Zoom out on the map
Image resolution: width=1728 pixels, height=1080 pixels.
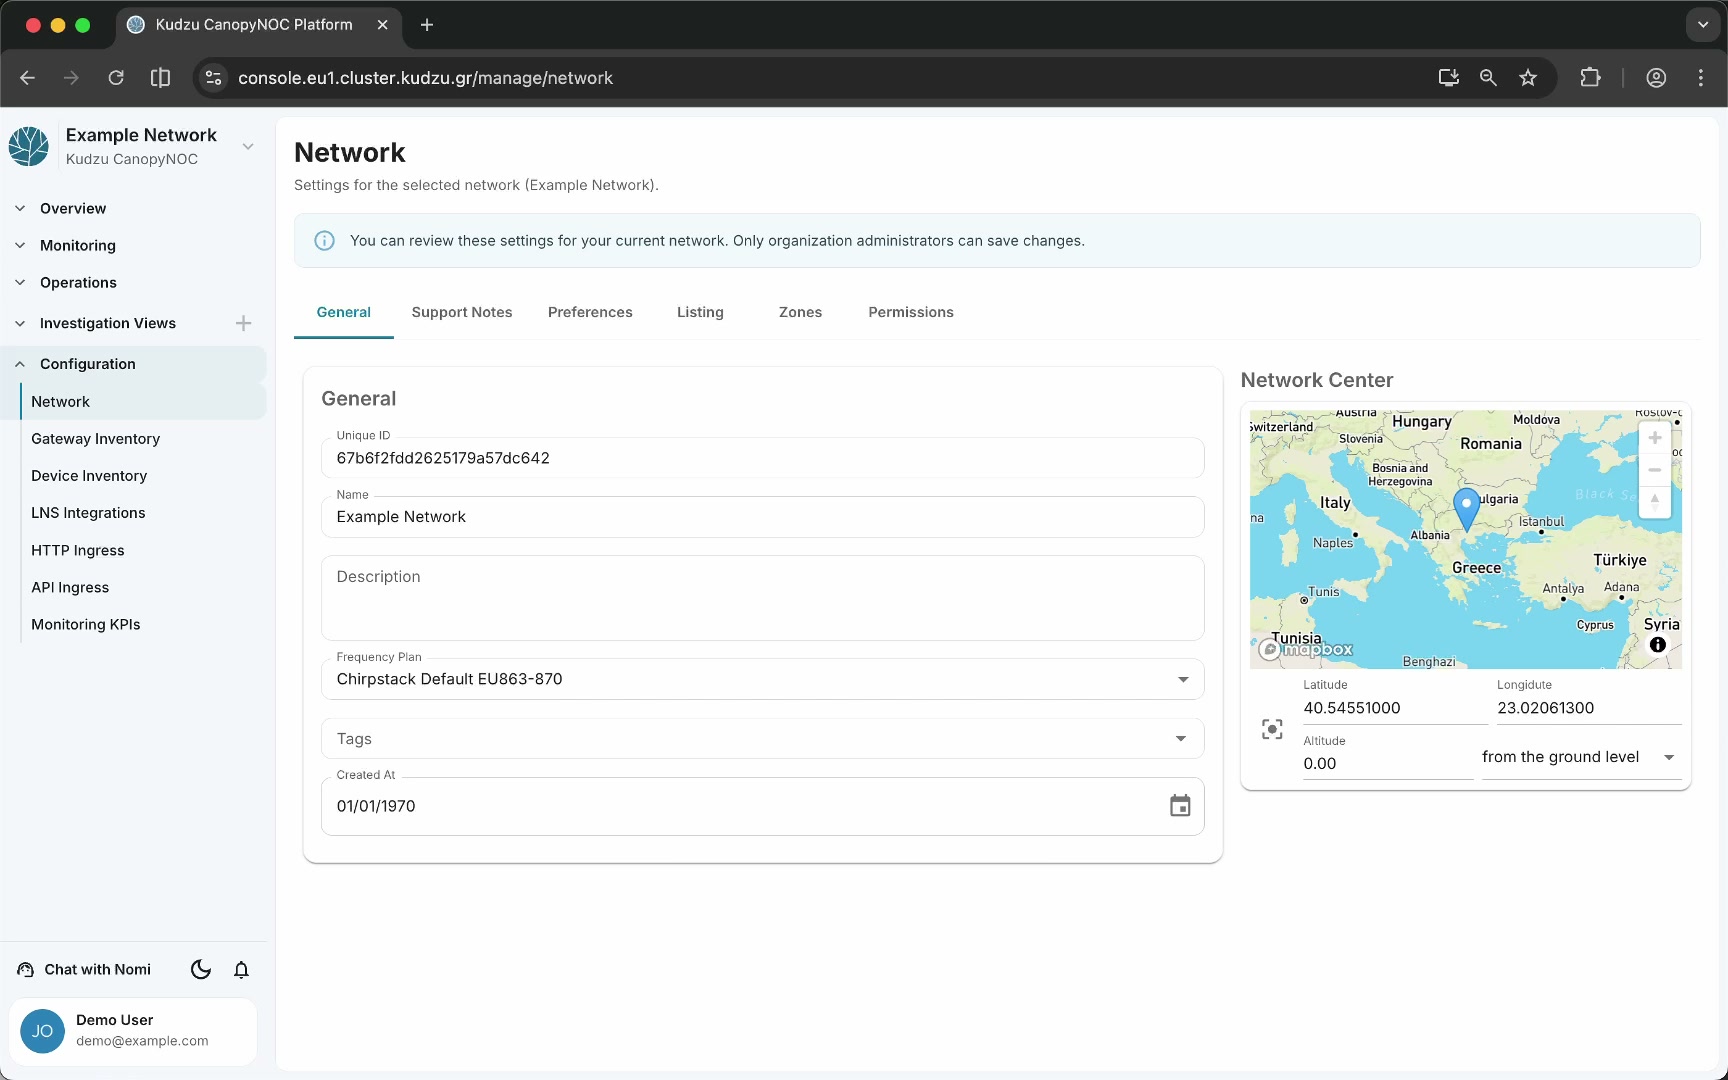tap(1655, 470)
